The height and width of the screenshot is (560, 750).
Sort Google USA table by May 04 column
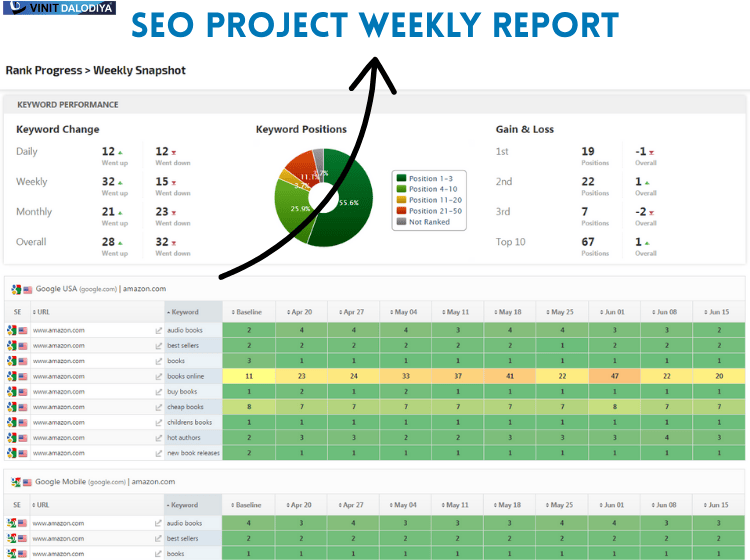406,312
